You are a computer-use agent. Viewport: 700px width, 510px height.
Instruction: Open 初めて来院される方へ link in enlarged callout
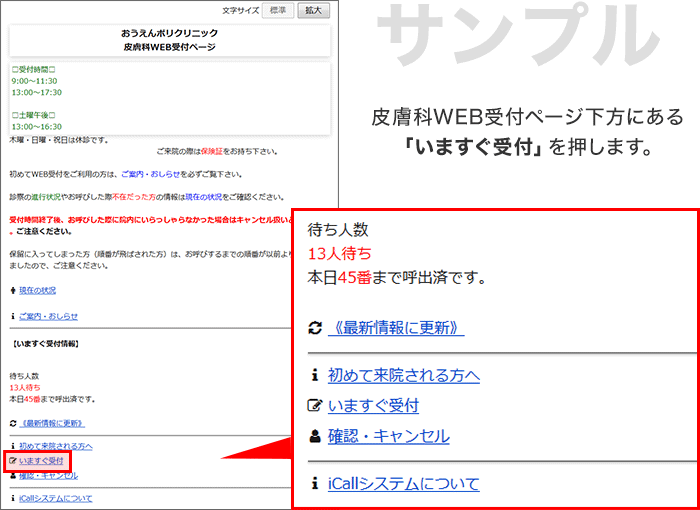pos(404,376)
